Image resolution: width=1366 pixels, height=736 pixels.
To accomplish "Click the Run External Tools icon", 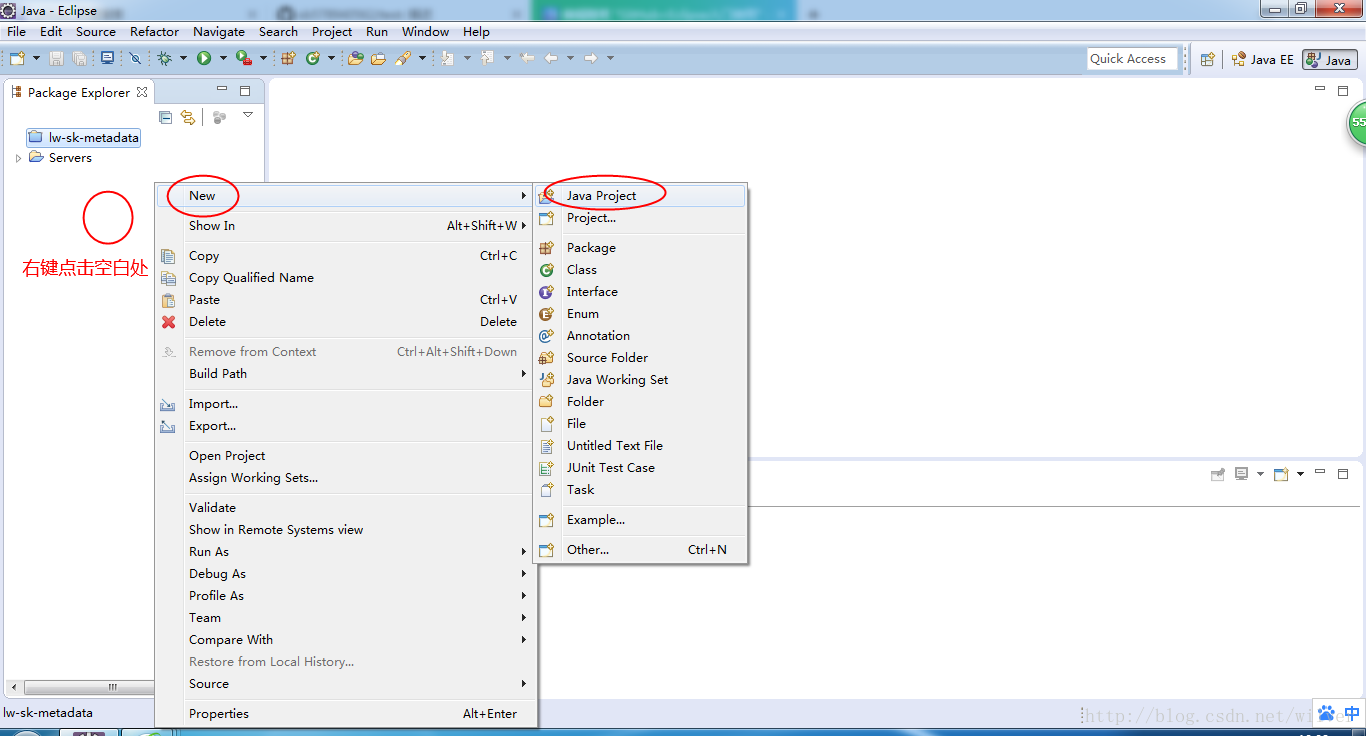I will click(243, 58).
